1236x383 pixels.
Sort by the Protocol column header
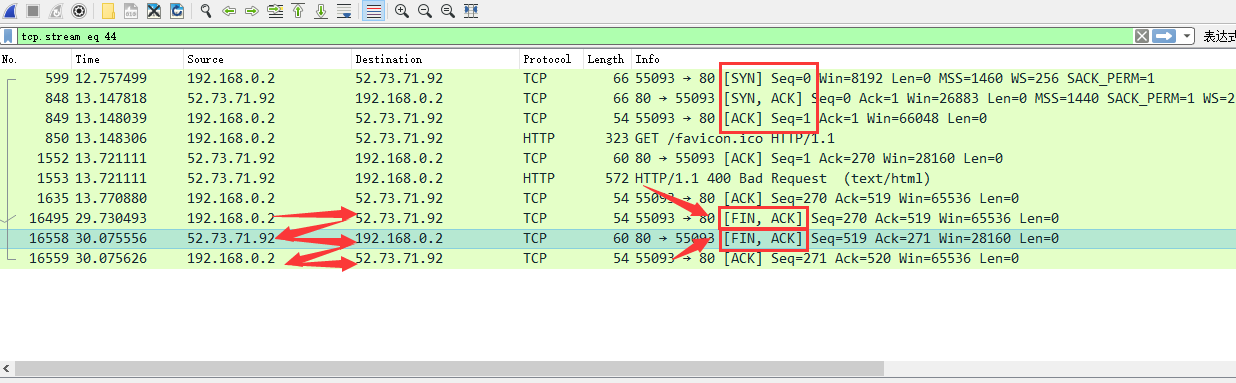(x=551, y=59)
